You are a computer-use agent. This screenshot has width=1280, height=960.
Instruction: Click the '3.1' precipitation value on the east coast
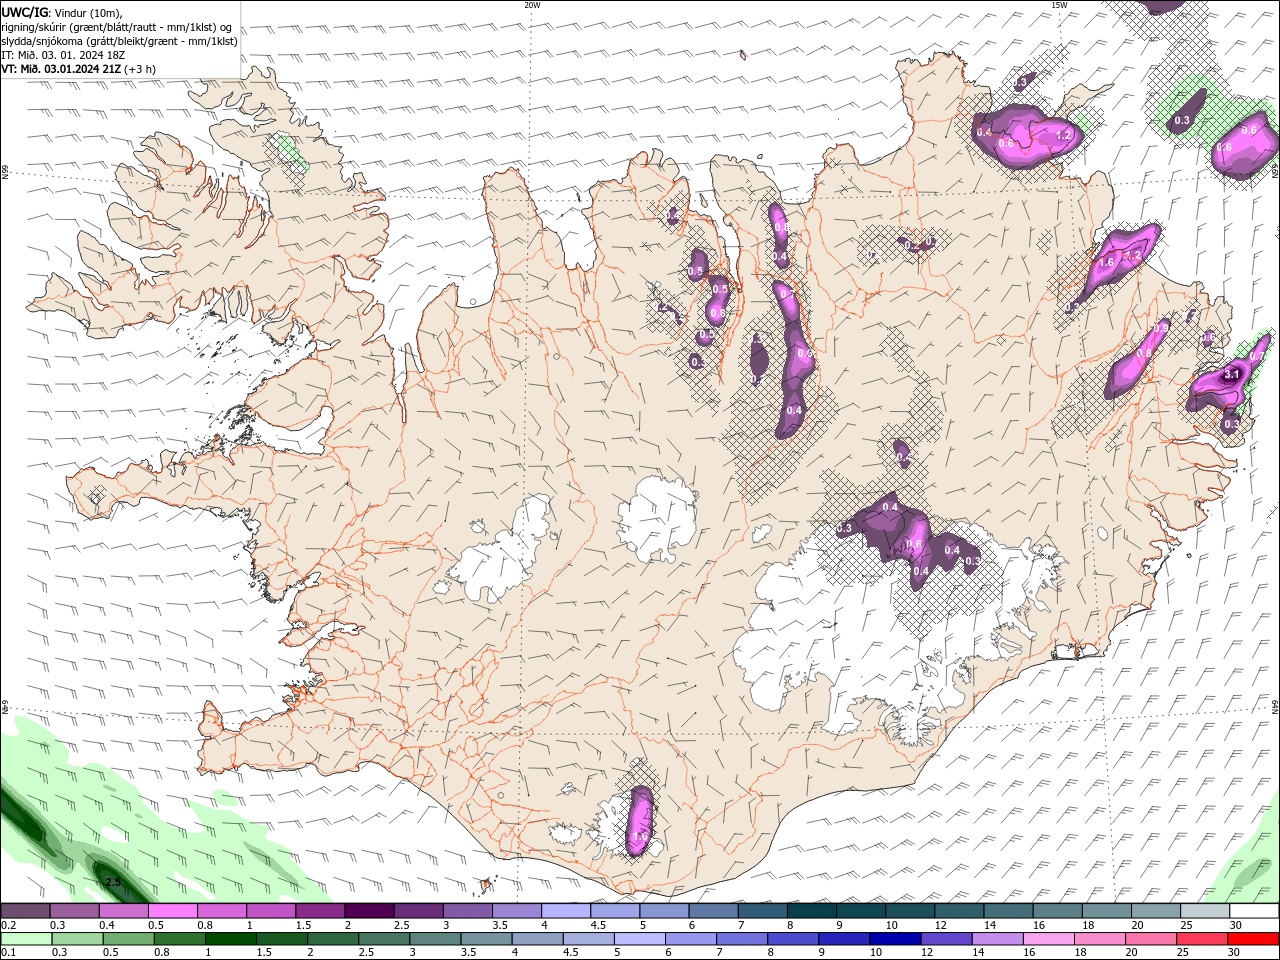point(1232,374)
